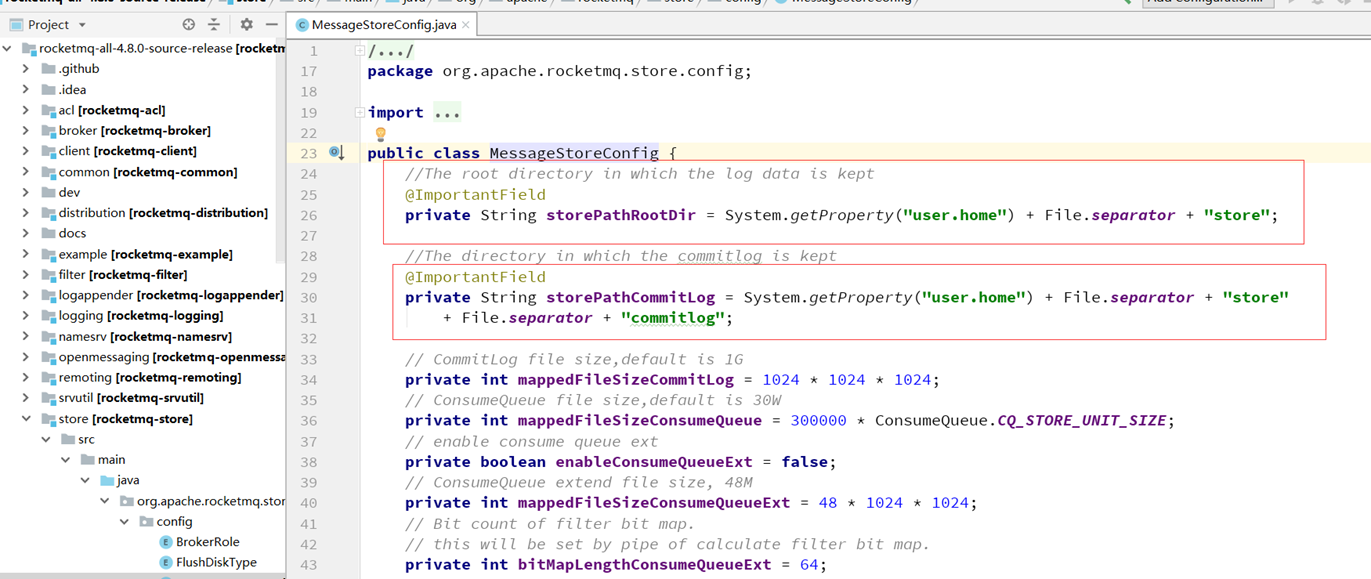Expand the acl module node
Image resolution: width=1371 pixels, height=579 pixels.
pyautogui.click(x=26, y=110)
